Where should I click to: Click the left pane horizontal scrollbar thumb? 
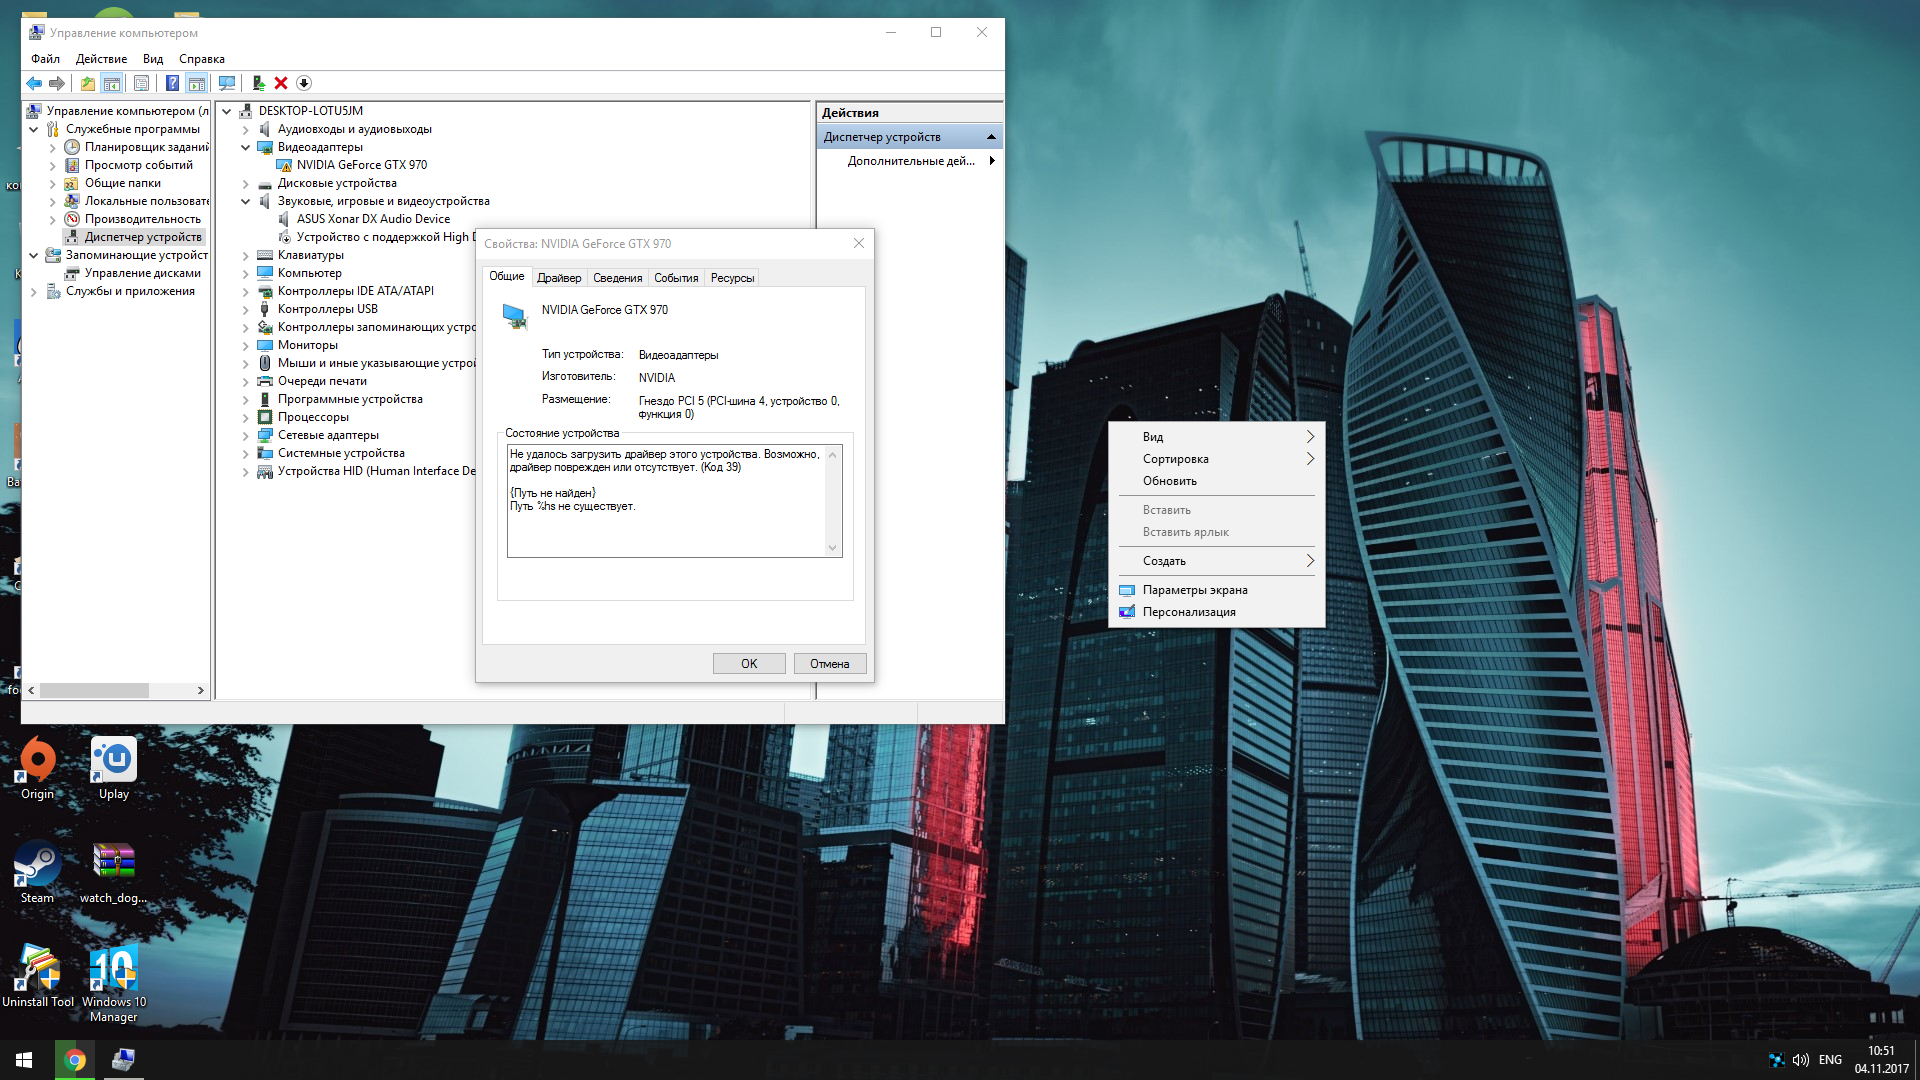[x=94, y=690]
